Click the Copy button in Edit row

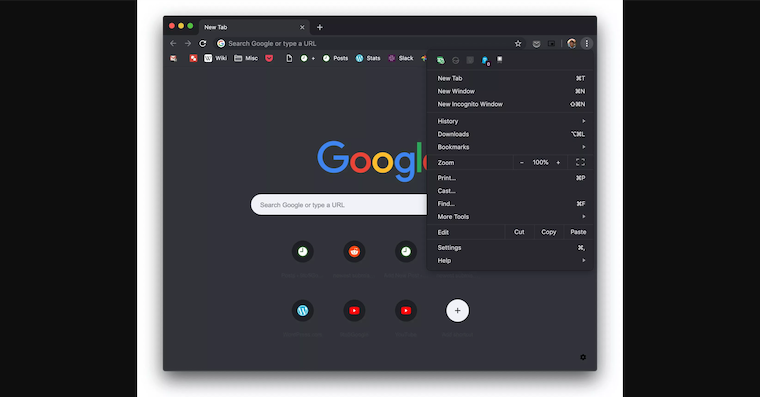(x=549, y=232)
